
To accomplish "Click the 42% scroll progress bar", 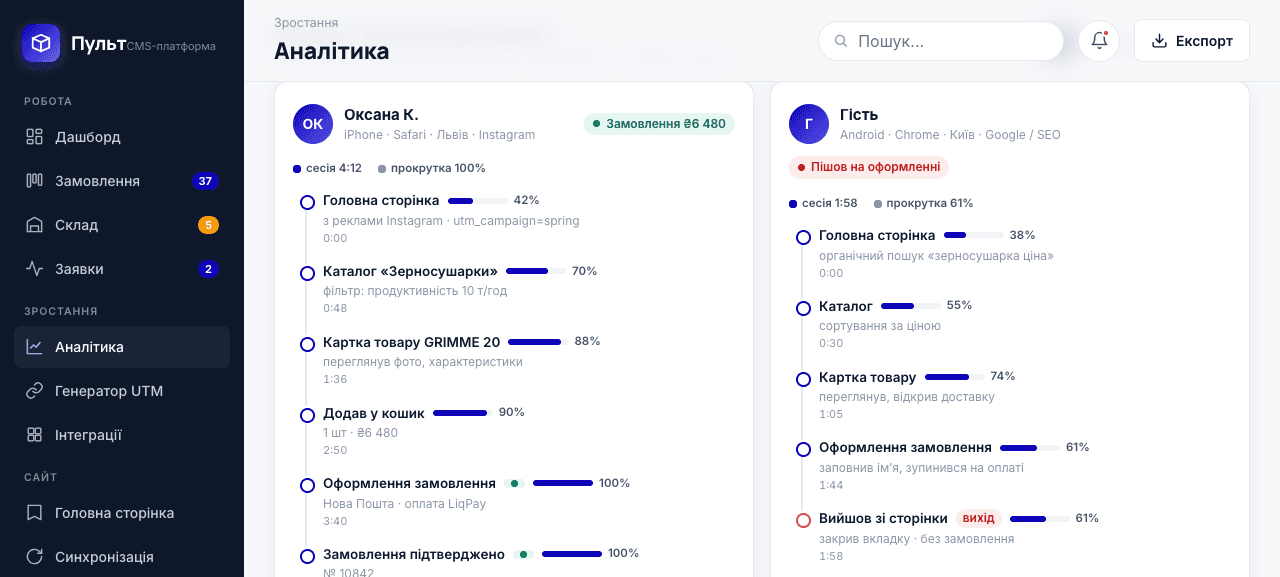I will click(x=477, y=201).
